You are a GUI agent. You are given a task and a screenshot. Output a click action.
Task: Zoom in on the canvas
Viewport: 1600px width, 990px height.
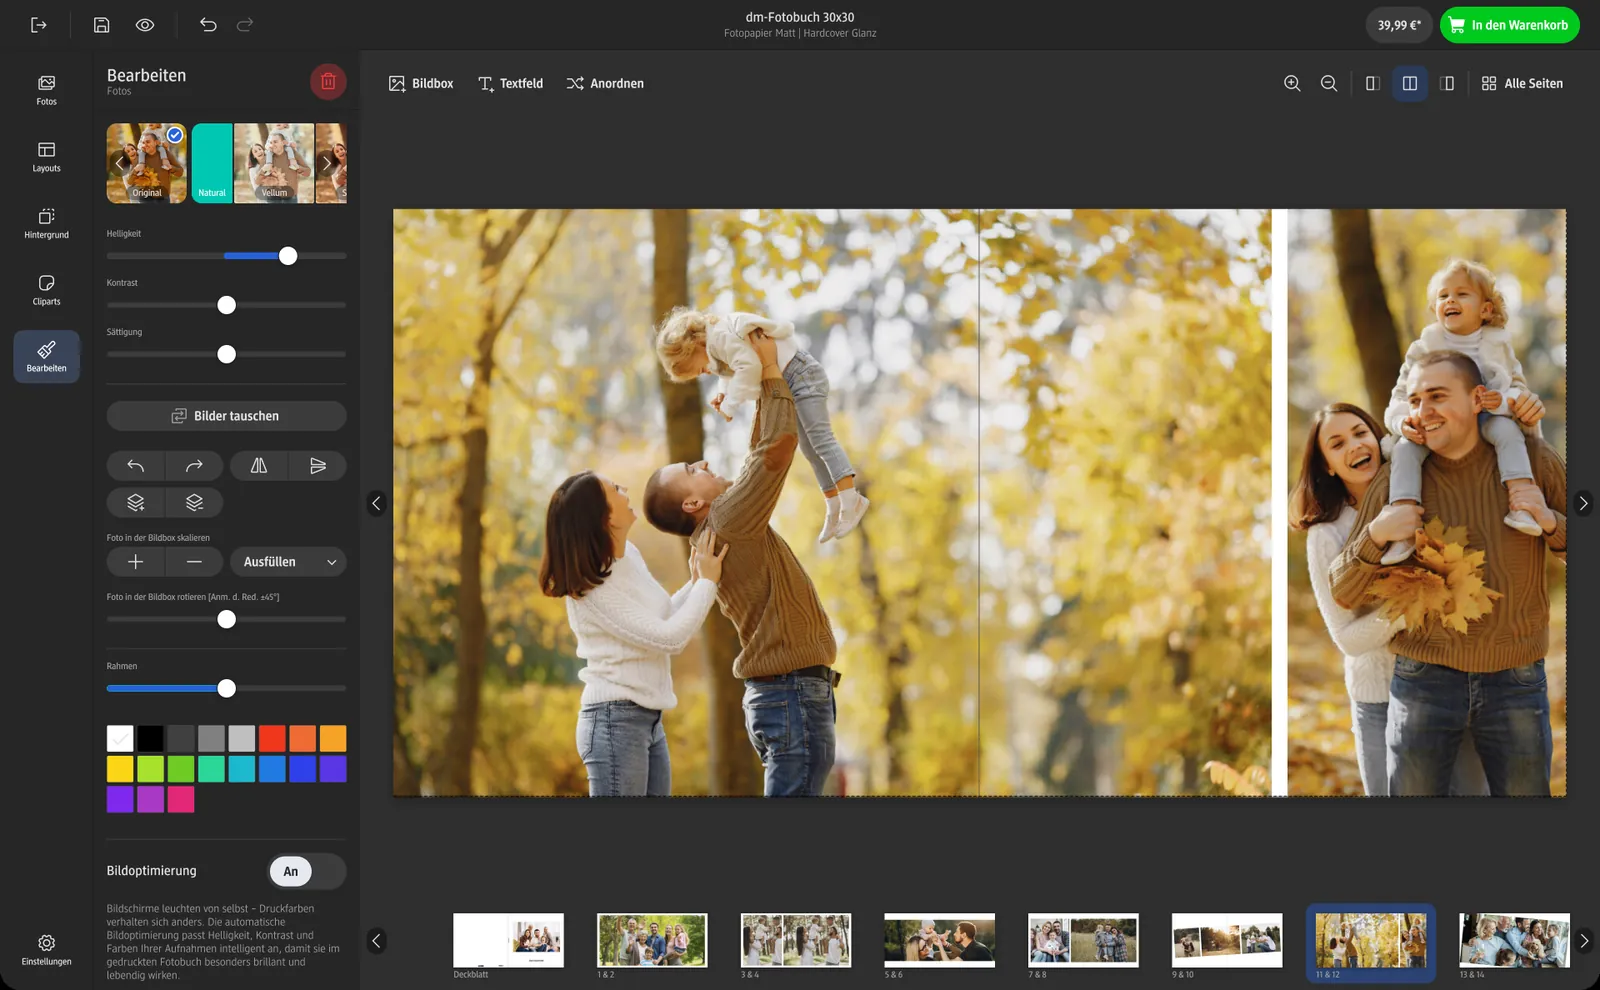click(1292, 84)
